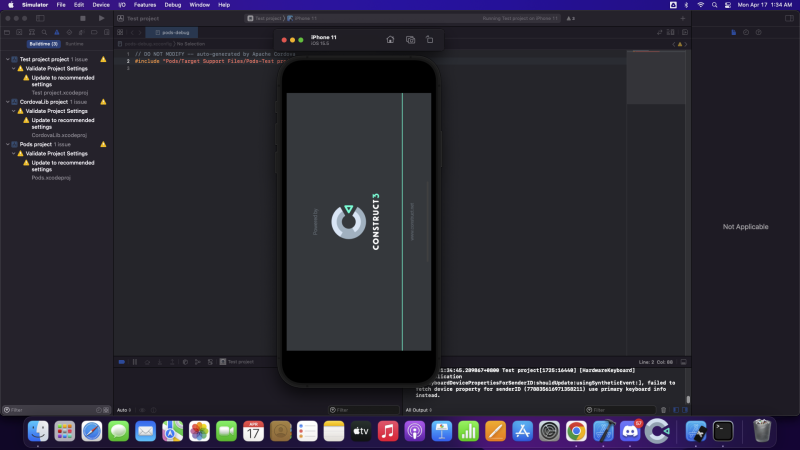Rotate the Simulator device

(x=430, y=40)
